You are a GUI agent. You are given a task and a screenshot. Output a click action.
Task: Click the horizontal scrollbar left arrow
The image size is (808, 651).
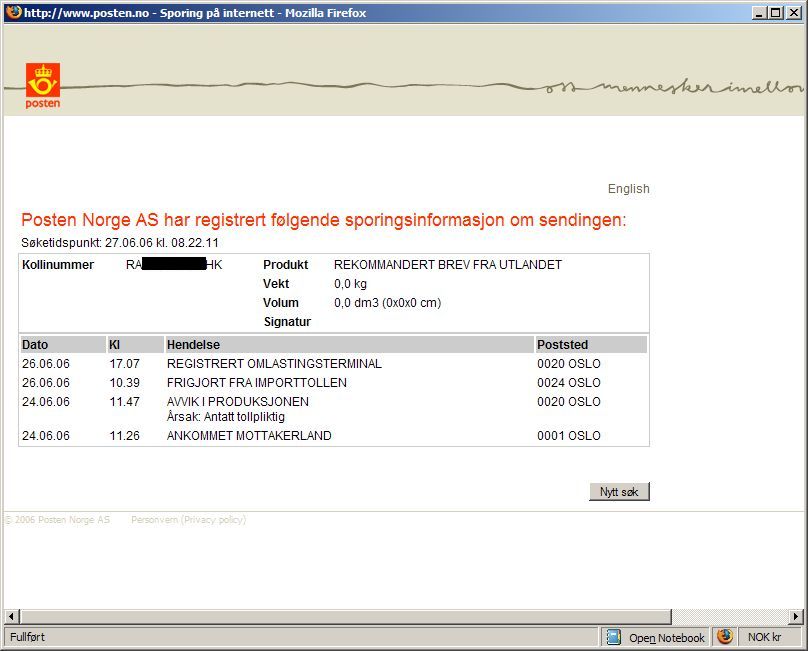pyautogui.click(x=12, y=616)
